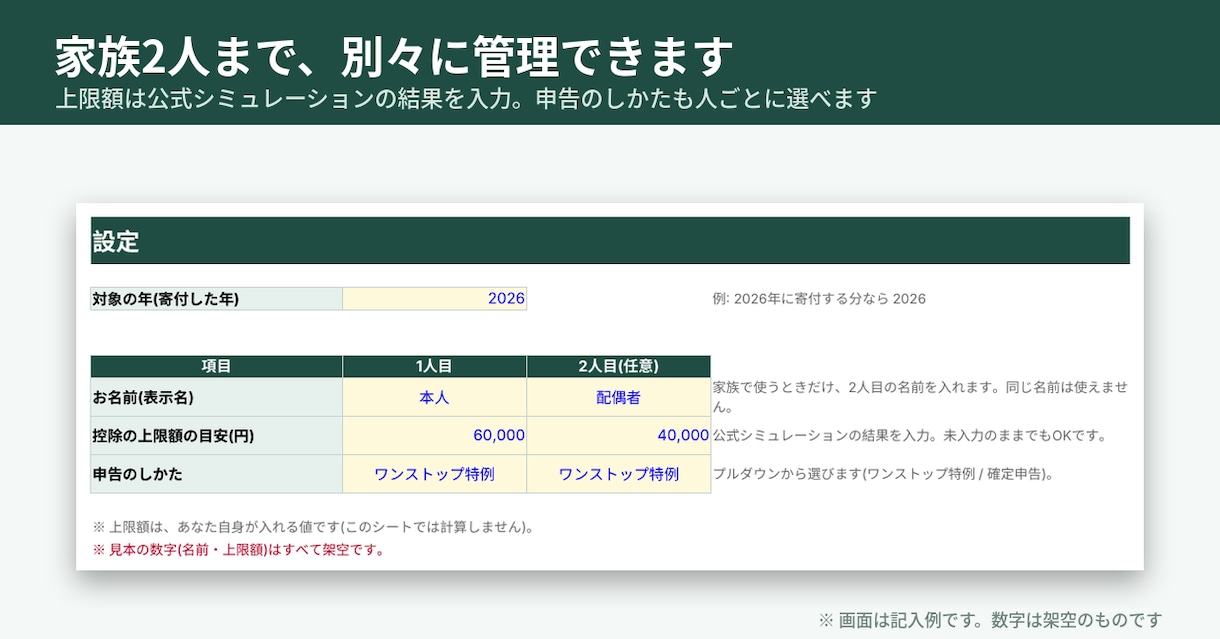Image resolution: width=1220 pixels, height=639 pixels.
Task: Select the 対象の年(寄付した年) label cell
Action: tap(216, 298)
